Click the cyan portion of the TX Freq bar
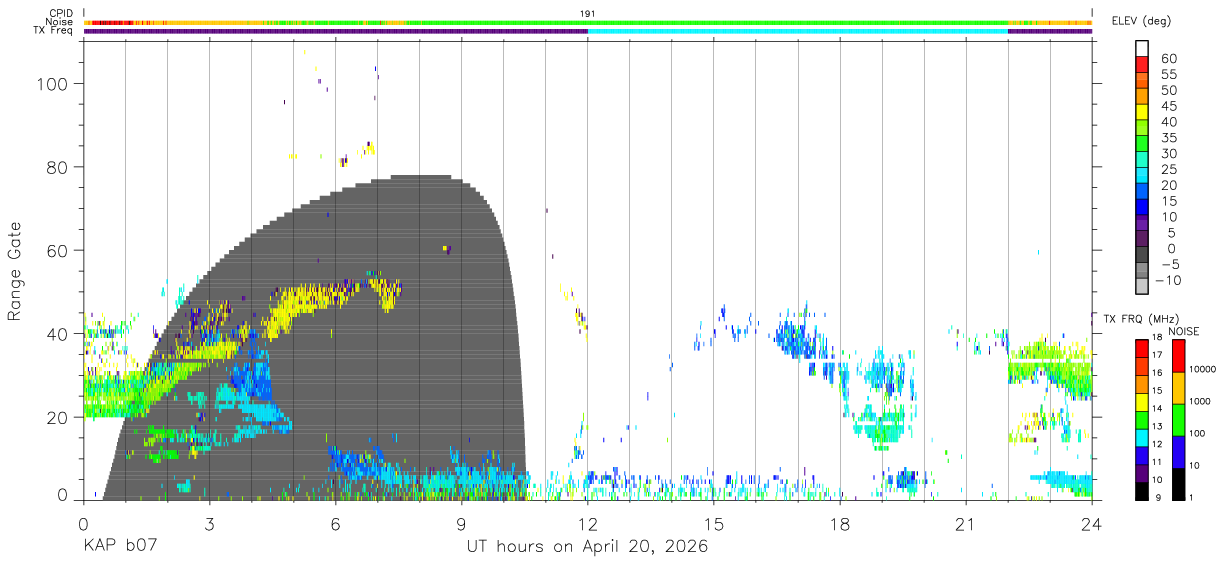Screen dimensions: 1228x567 tap(797, 31)
